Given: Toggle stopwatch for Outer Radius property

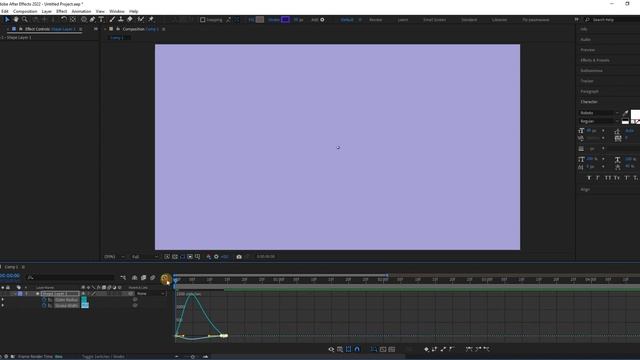Looking at the screenshot, I should [44, 300].
